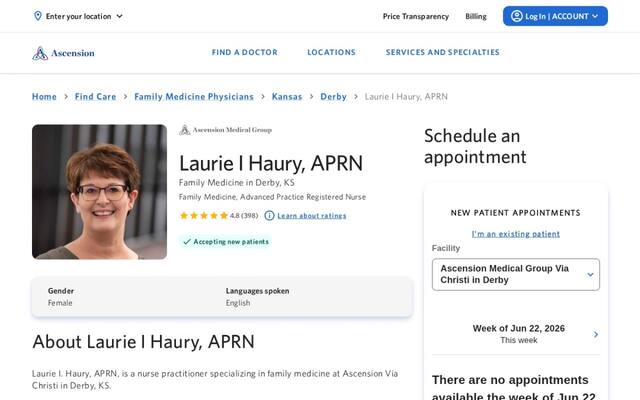
Task: Open the Locations menu
Action: [x=331, y=52]
